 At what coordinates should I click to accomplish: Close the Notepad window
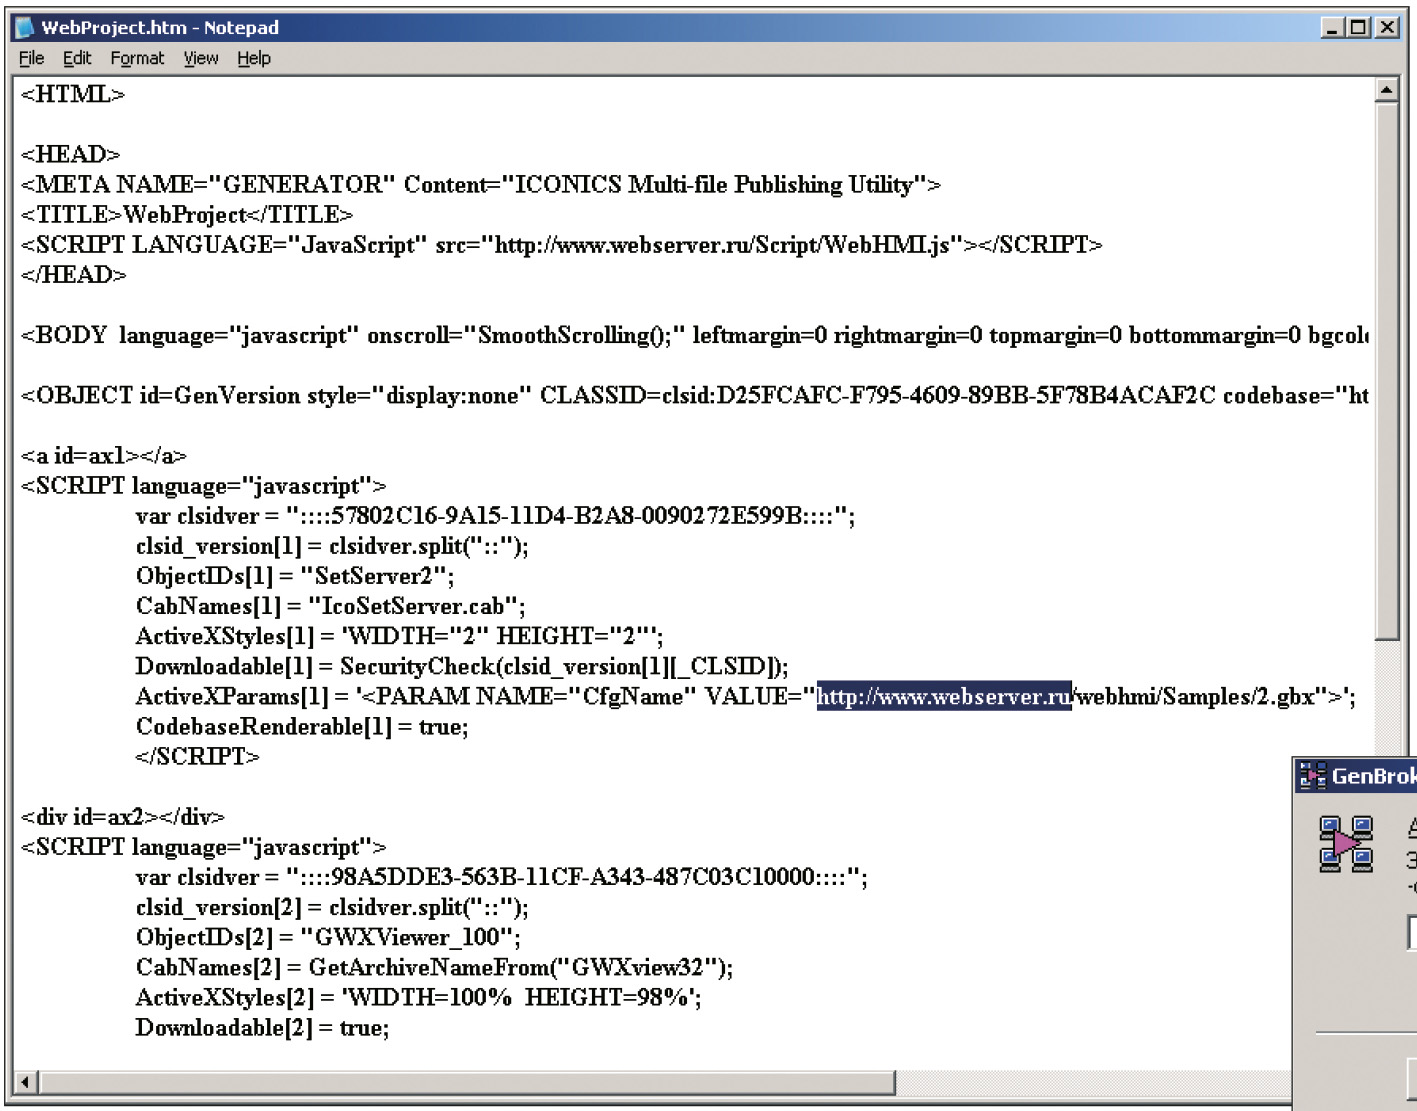(x=1387, y=28)
